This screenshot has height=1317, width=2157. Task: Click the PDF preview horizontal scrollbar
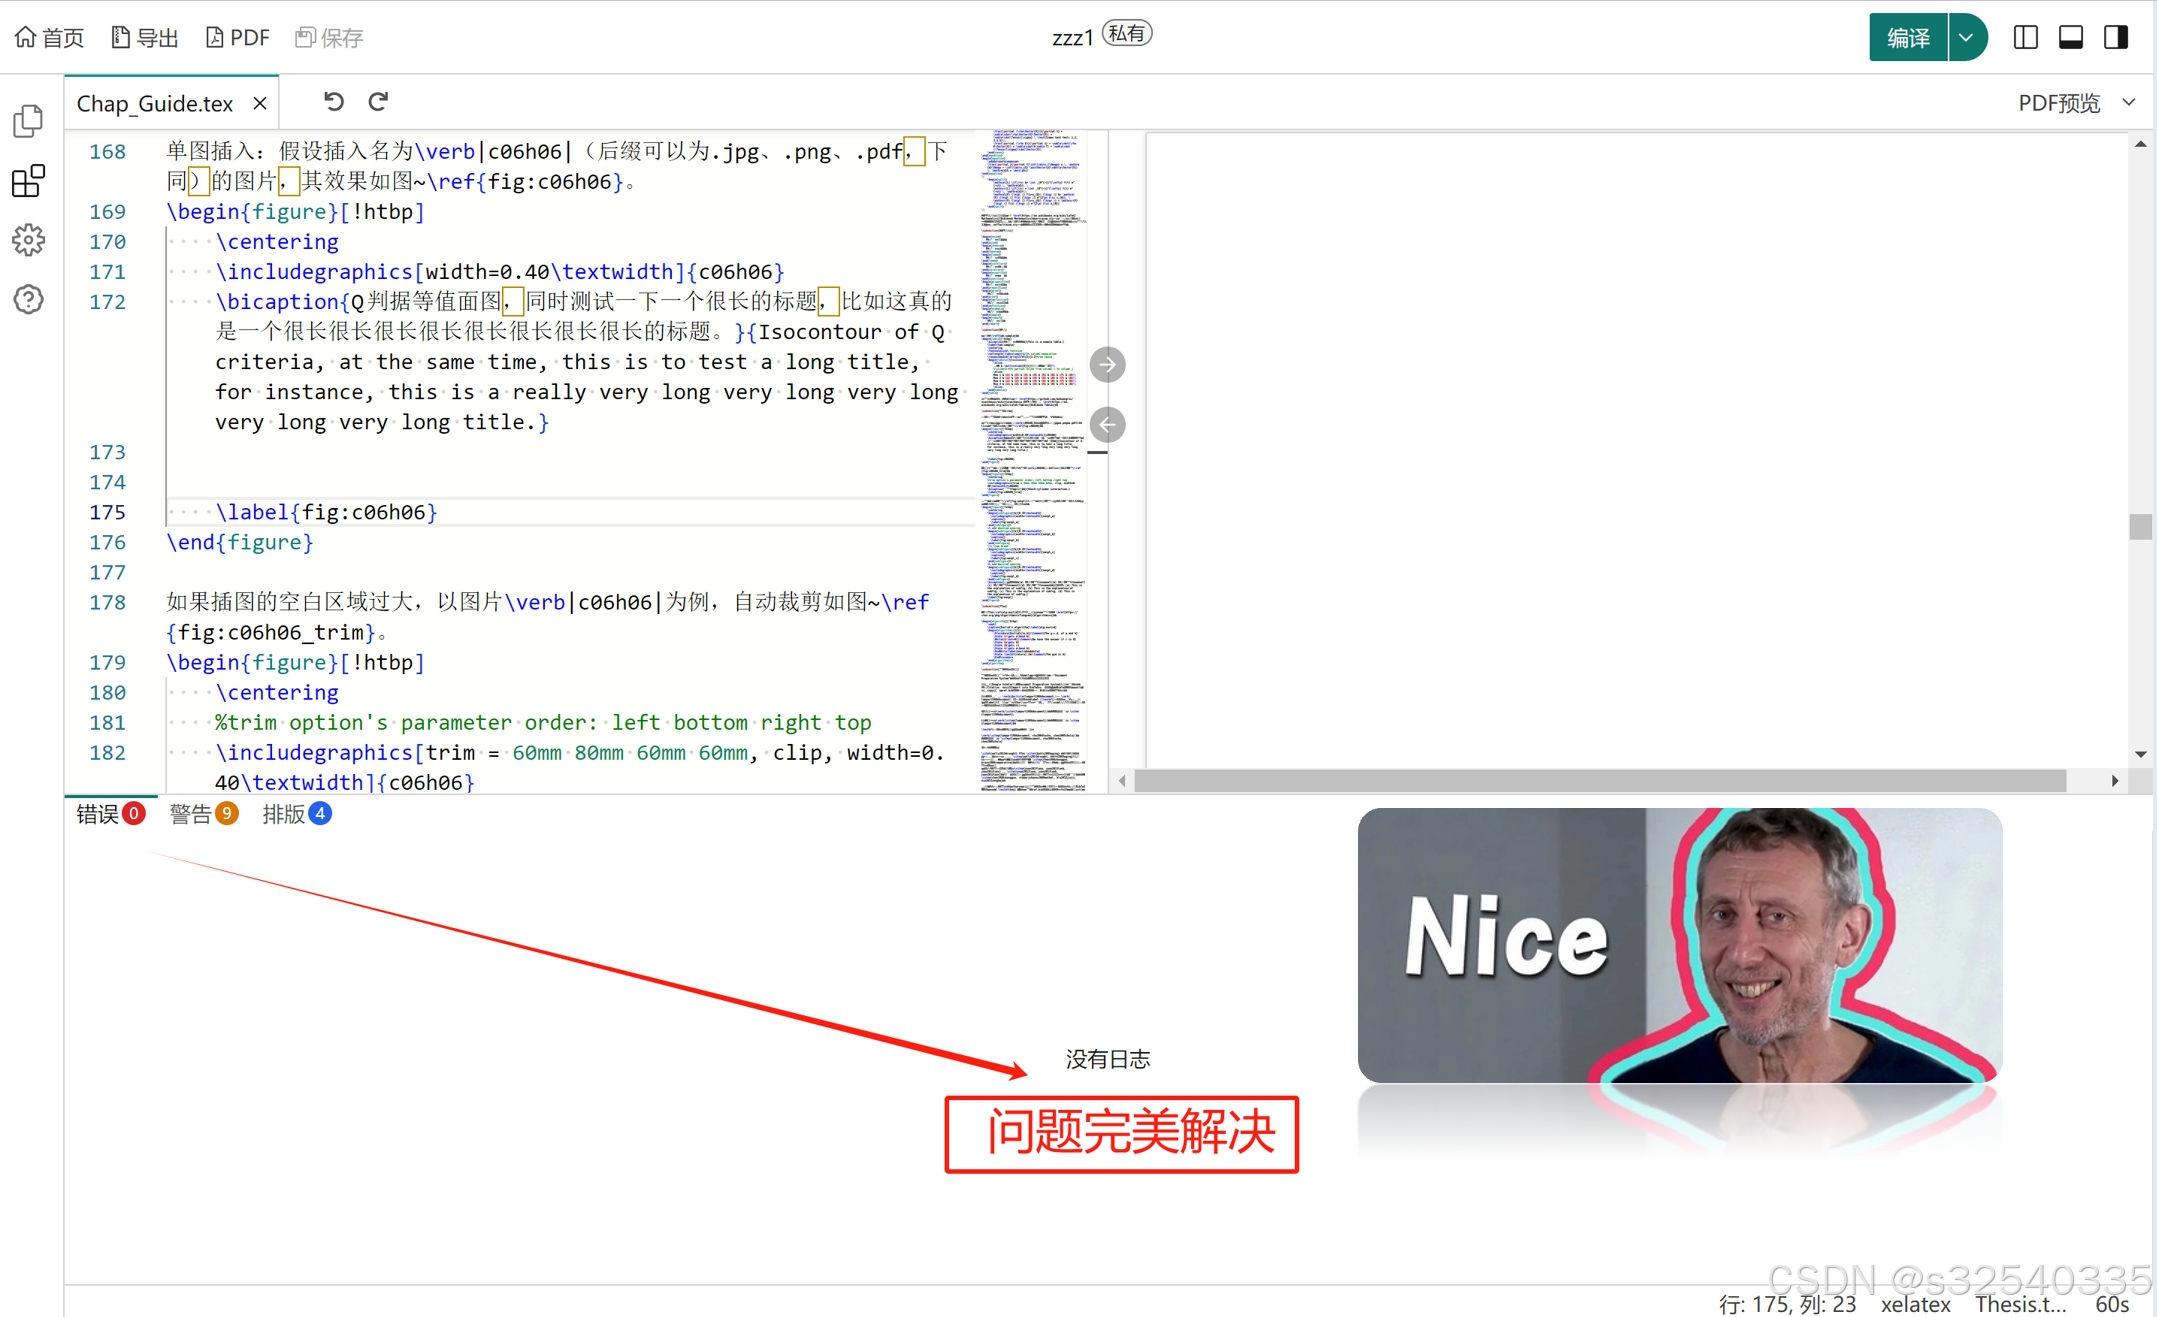(x=1600, y=781)
